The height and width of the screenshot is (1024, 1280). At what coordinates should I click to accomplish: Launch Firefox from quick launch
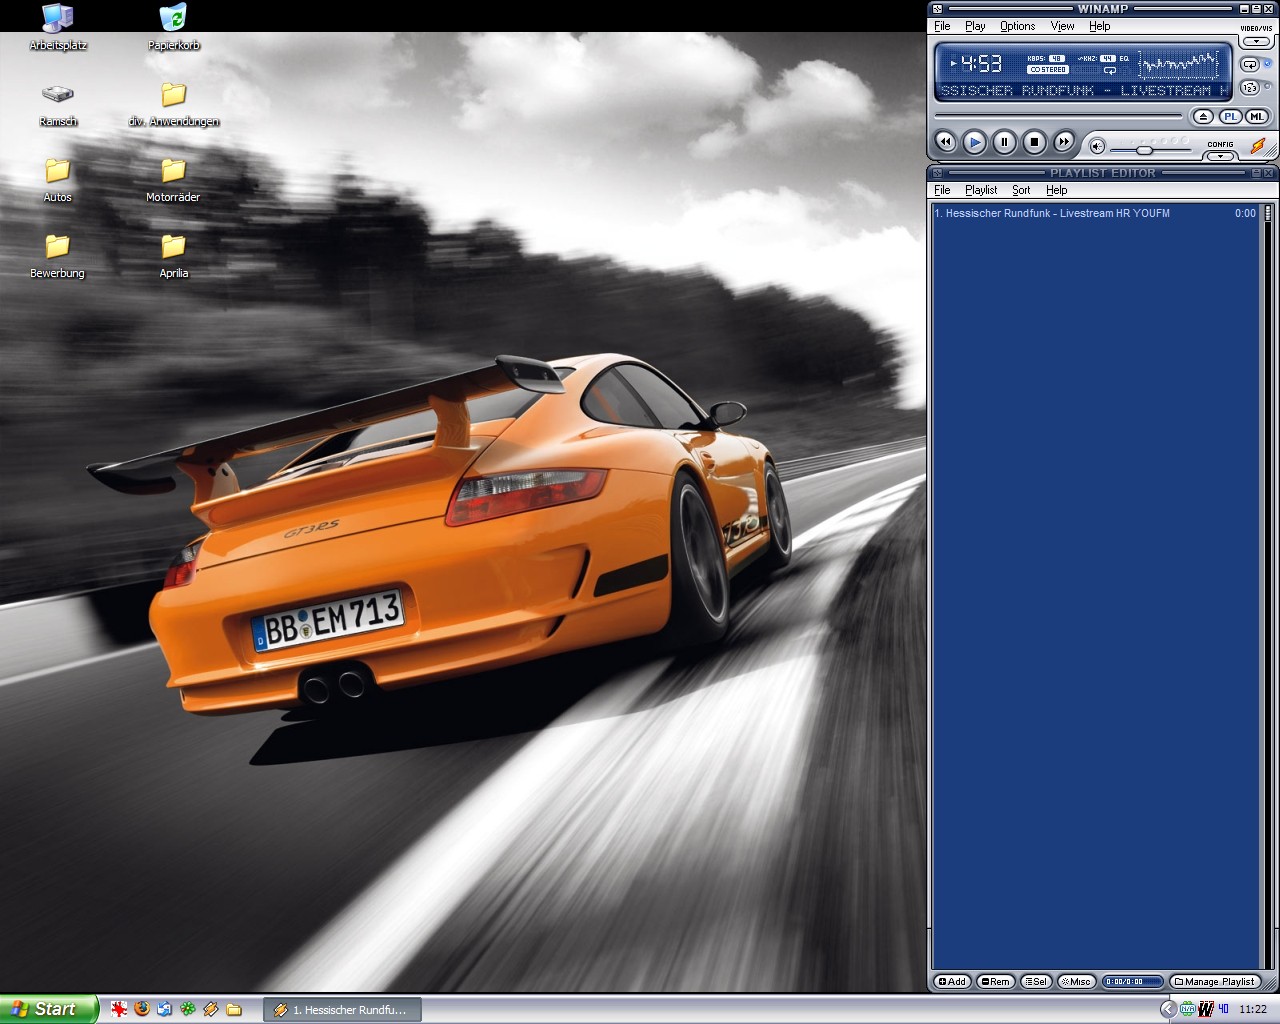[x=142, y=1009]
